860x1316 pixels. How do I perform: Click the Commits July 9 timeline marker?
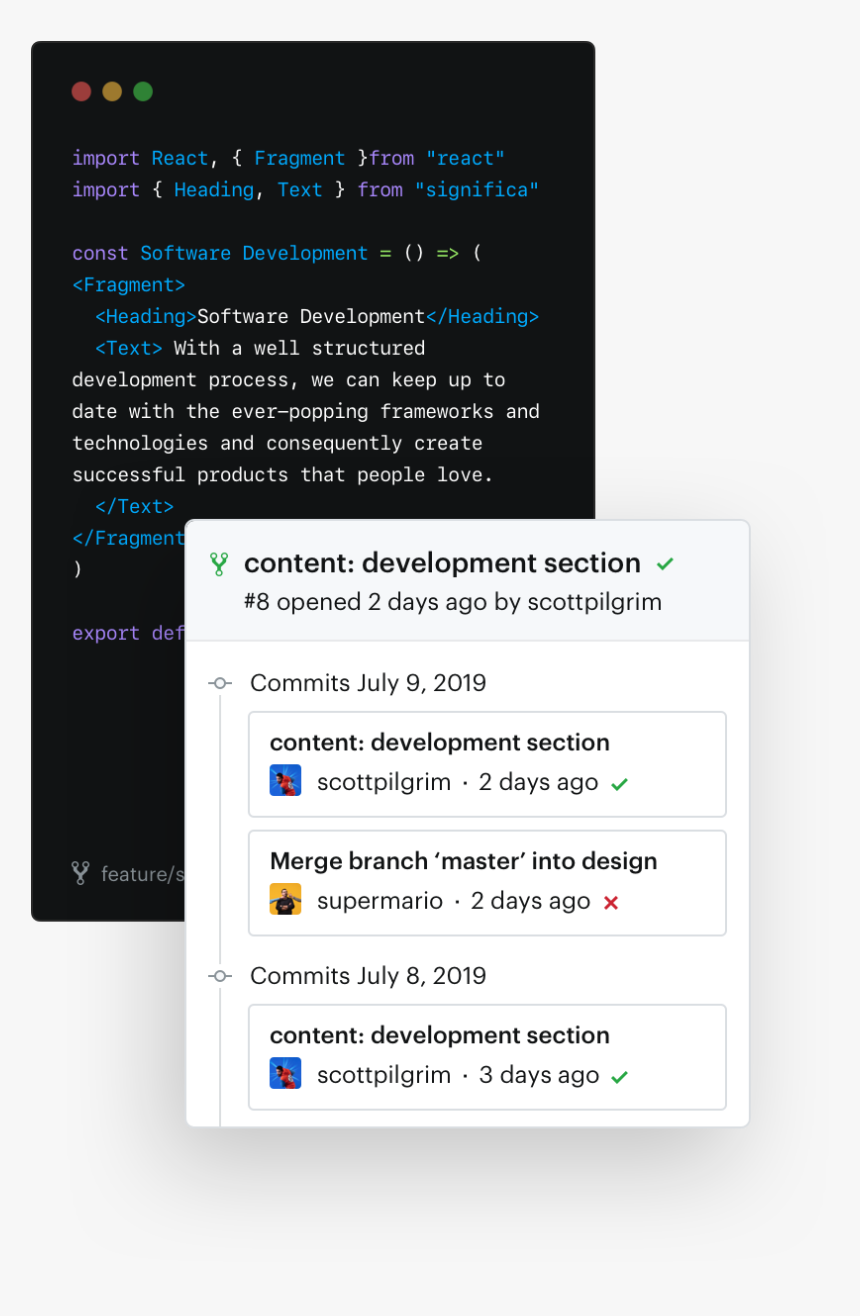coord(220,683)
